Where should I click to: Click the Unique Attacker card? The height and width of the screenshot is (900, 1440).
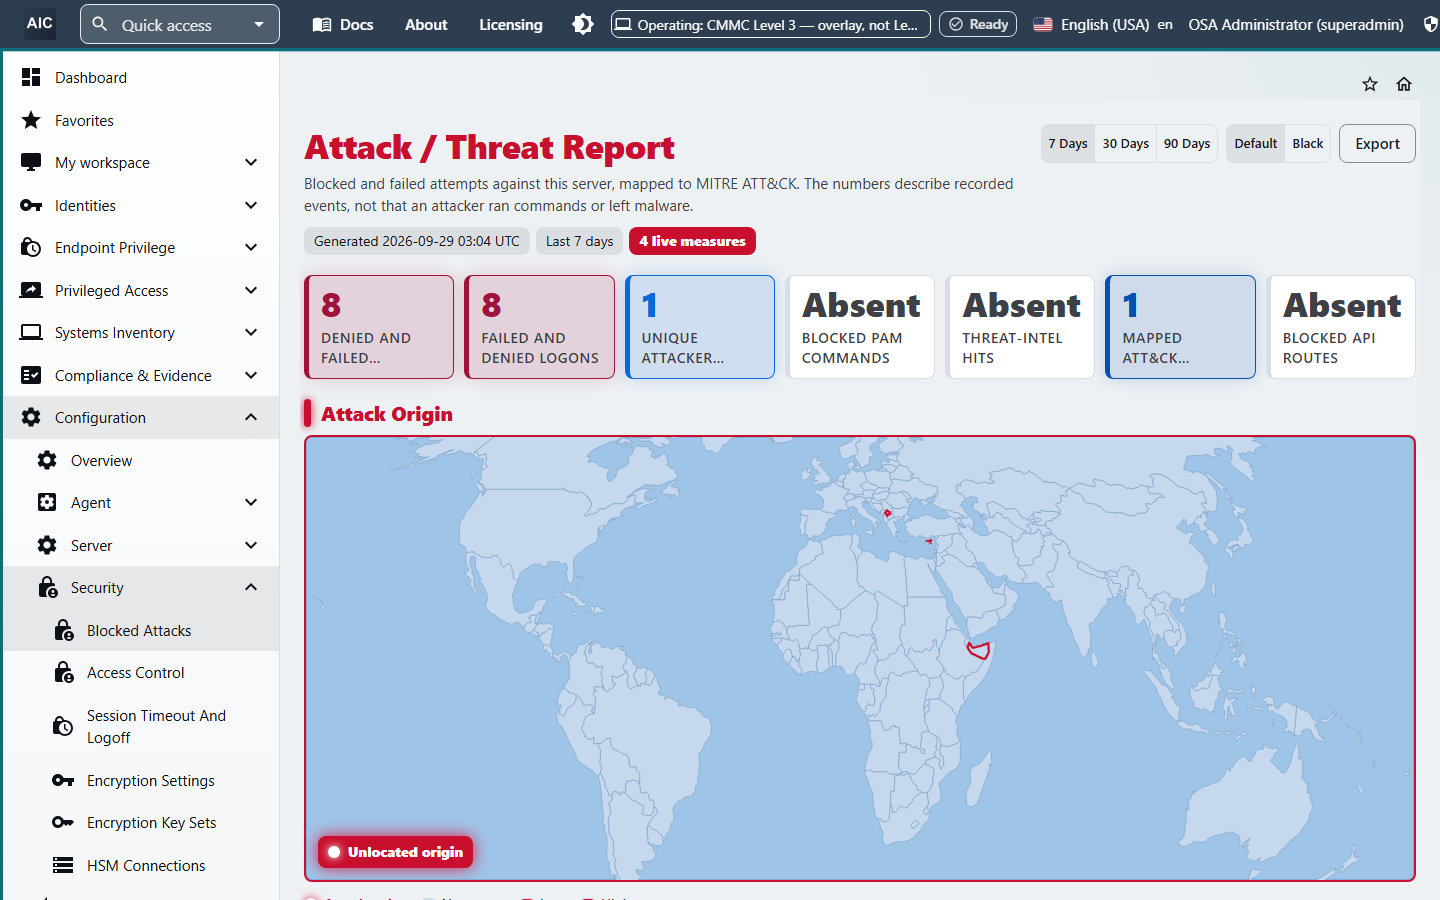[700, 327]
